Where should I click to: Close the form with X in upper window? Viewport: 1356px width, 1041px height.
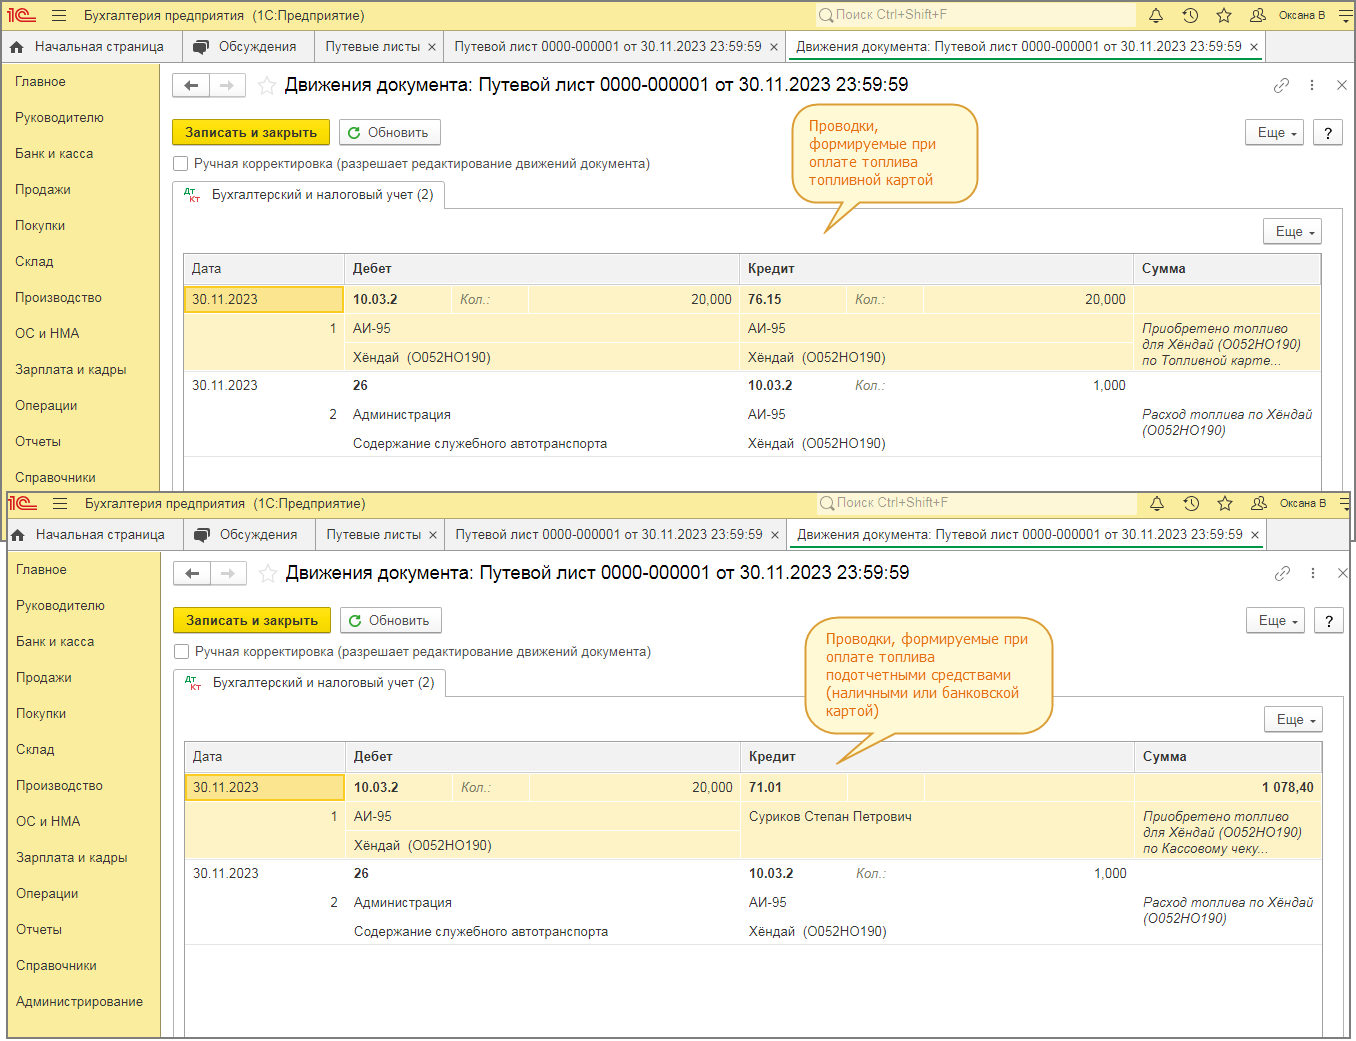coord(1342,85)
